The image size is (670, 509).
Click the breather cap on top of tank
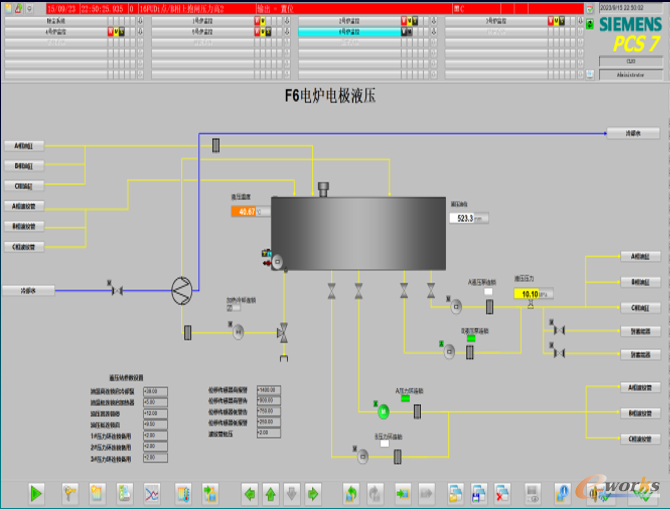[323, 189]
